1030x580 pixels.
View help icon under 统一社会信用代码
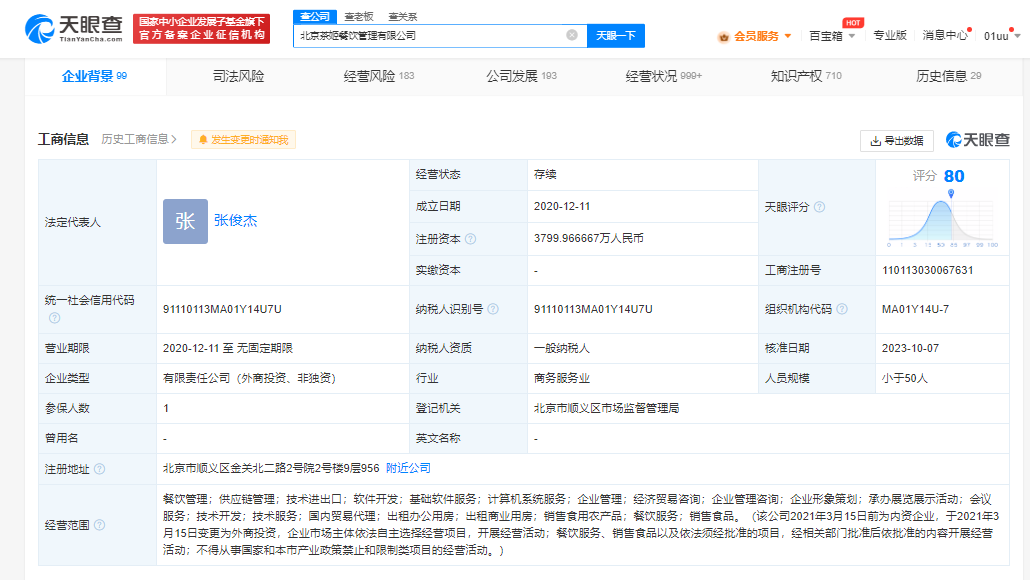(x=55, y=318)
